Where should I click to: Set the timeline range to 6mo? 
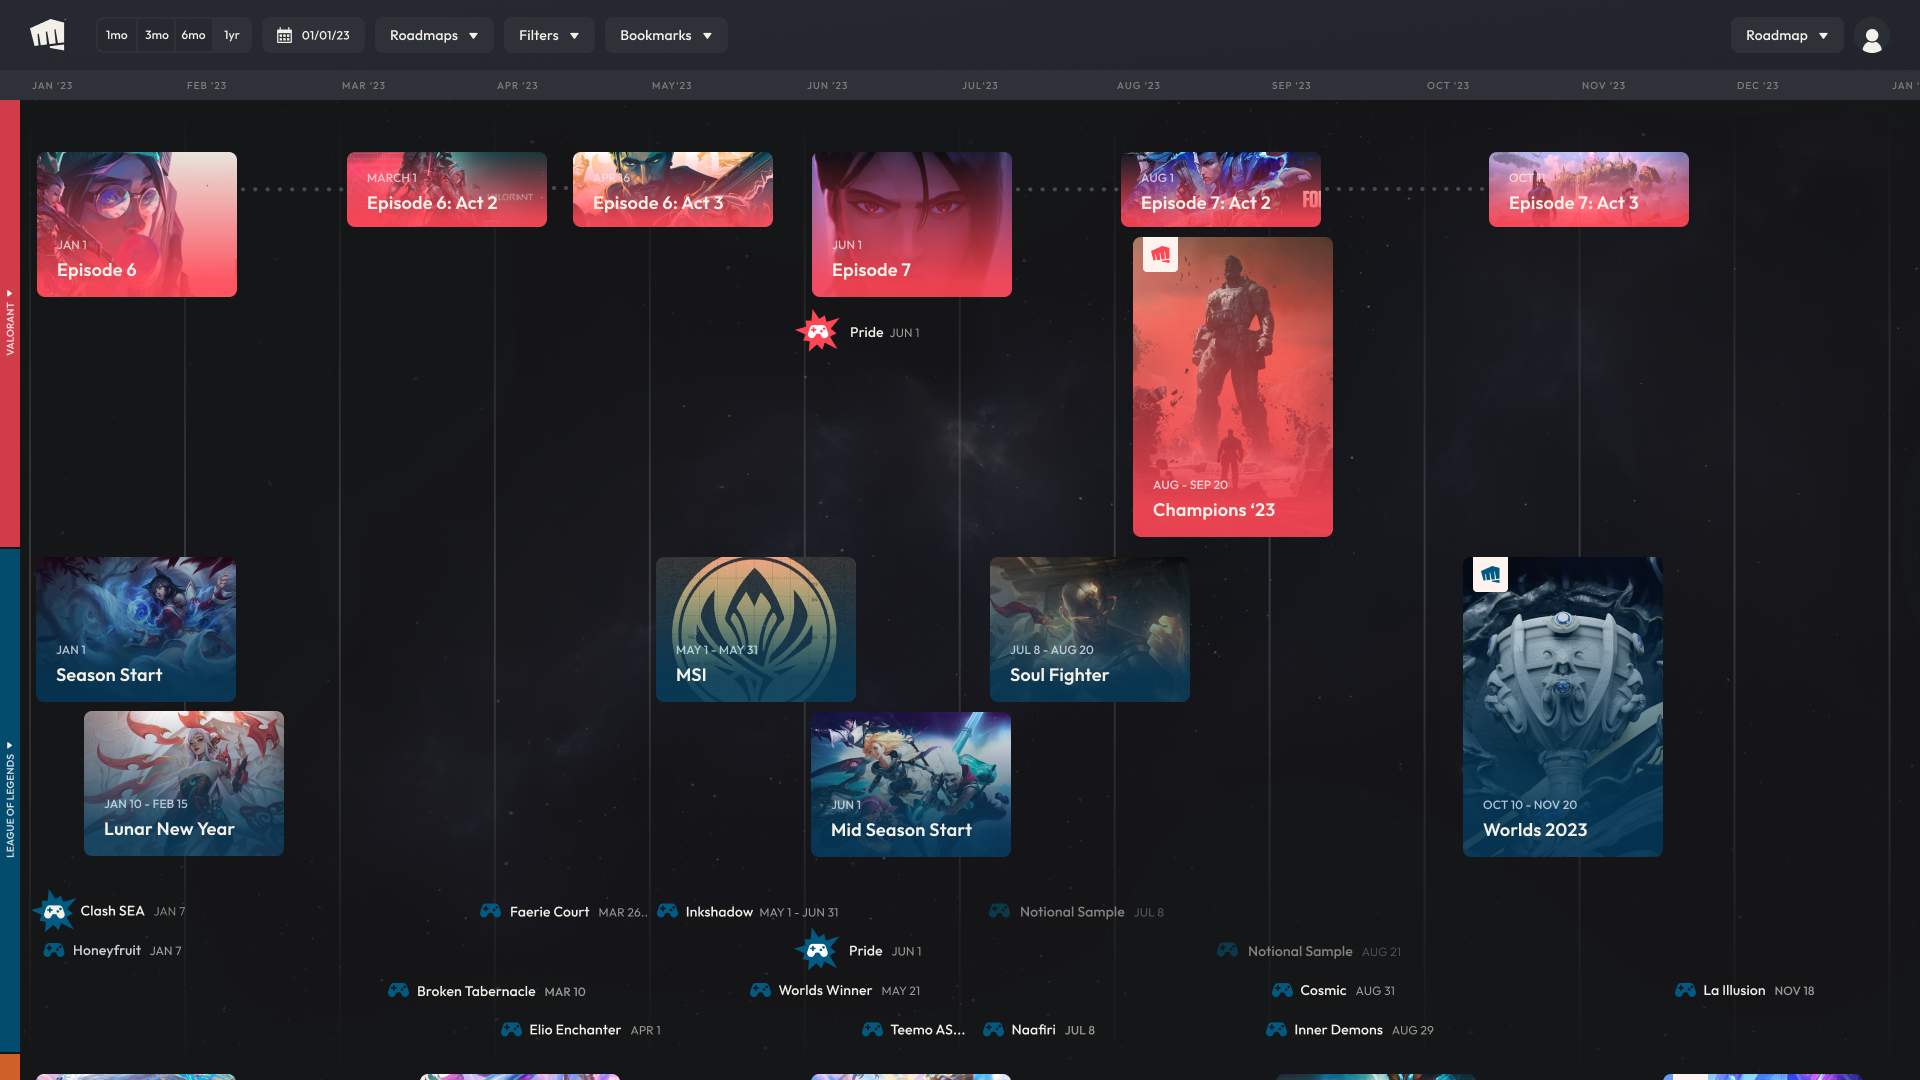pos(194,36)
